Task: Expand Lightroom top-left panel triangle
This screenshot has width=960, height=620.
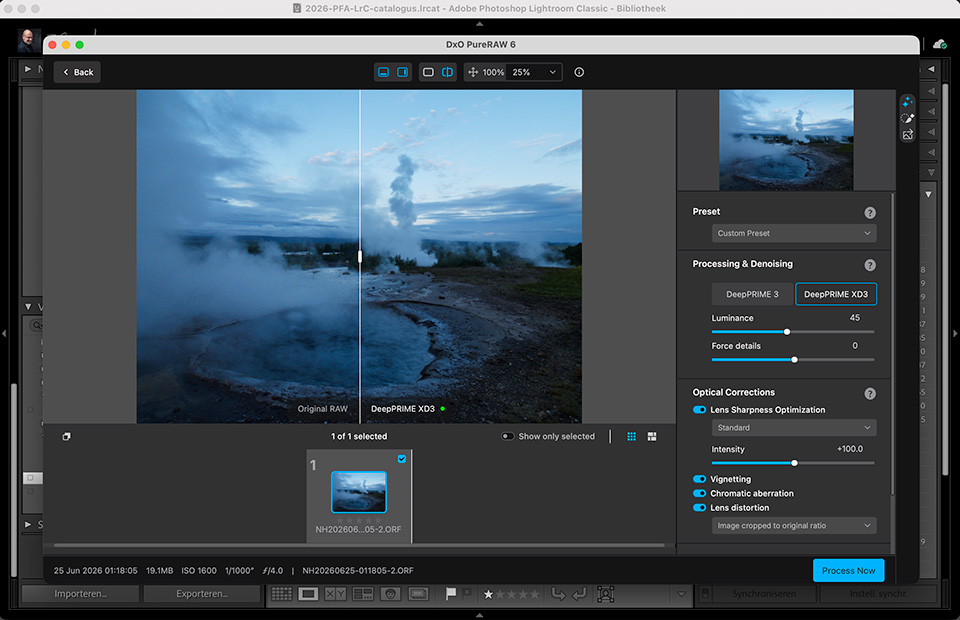Action: (28, 69)
